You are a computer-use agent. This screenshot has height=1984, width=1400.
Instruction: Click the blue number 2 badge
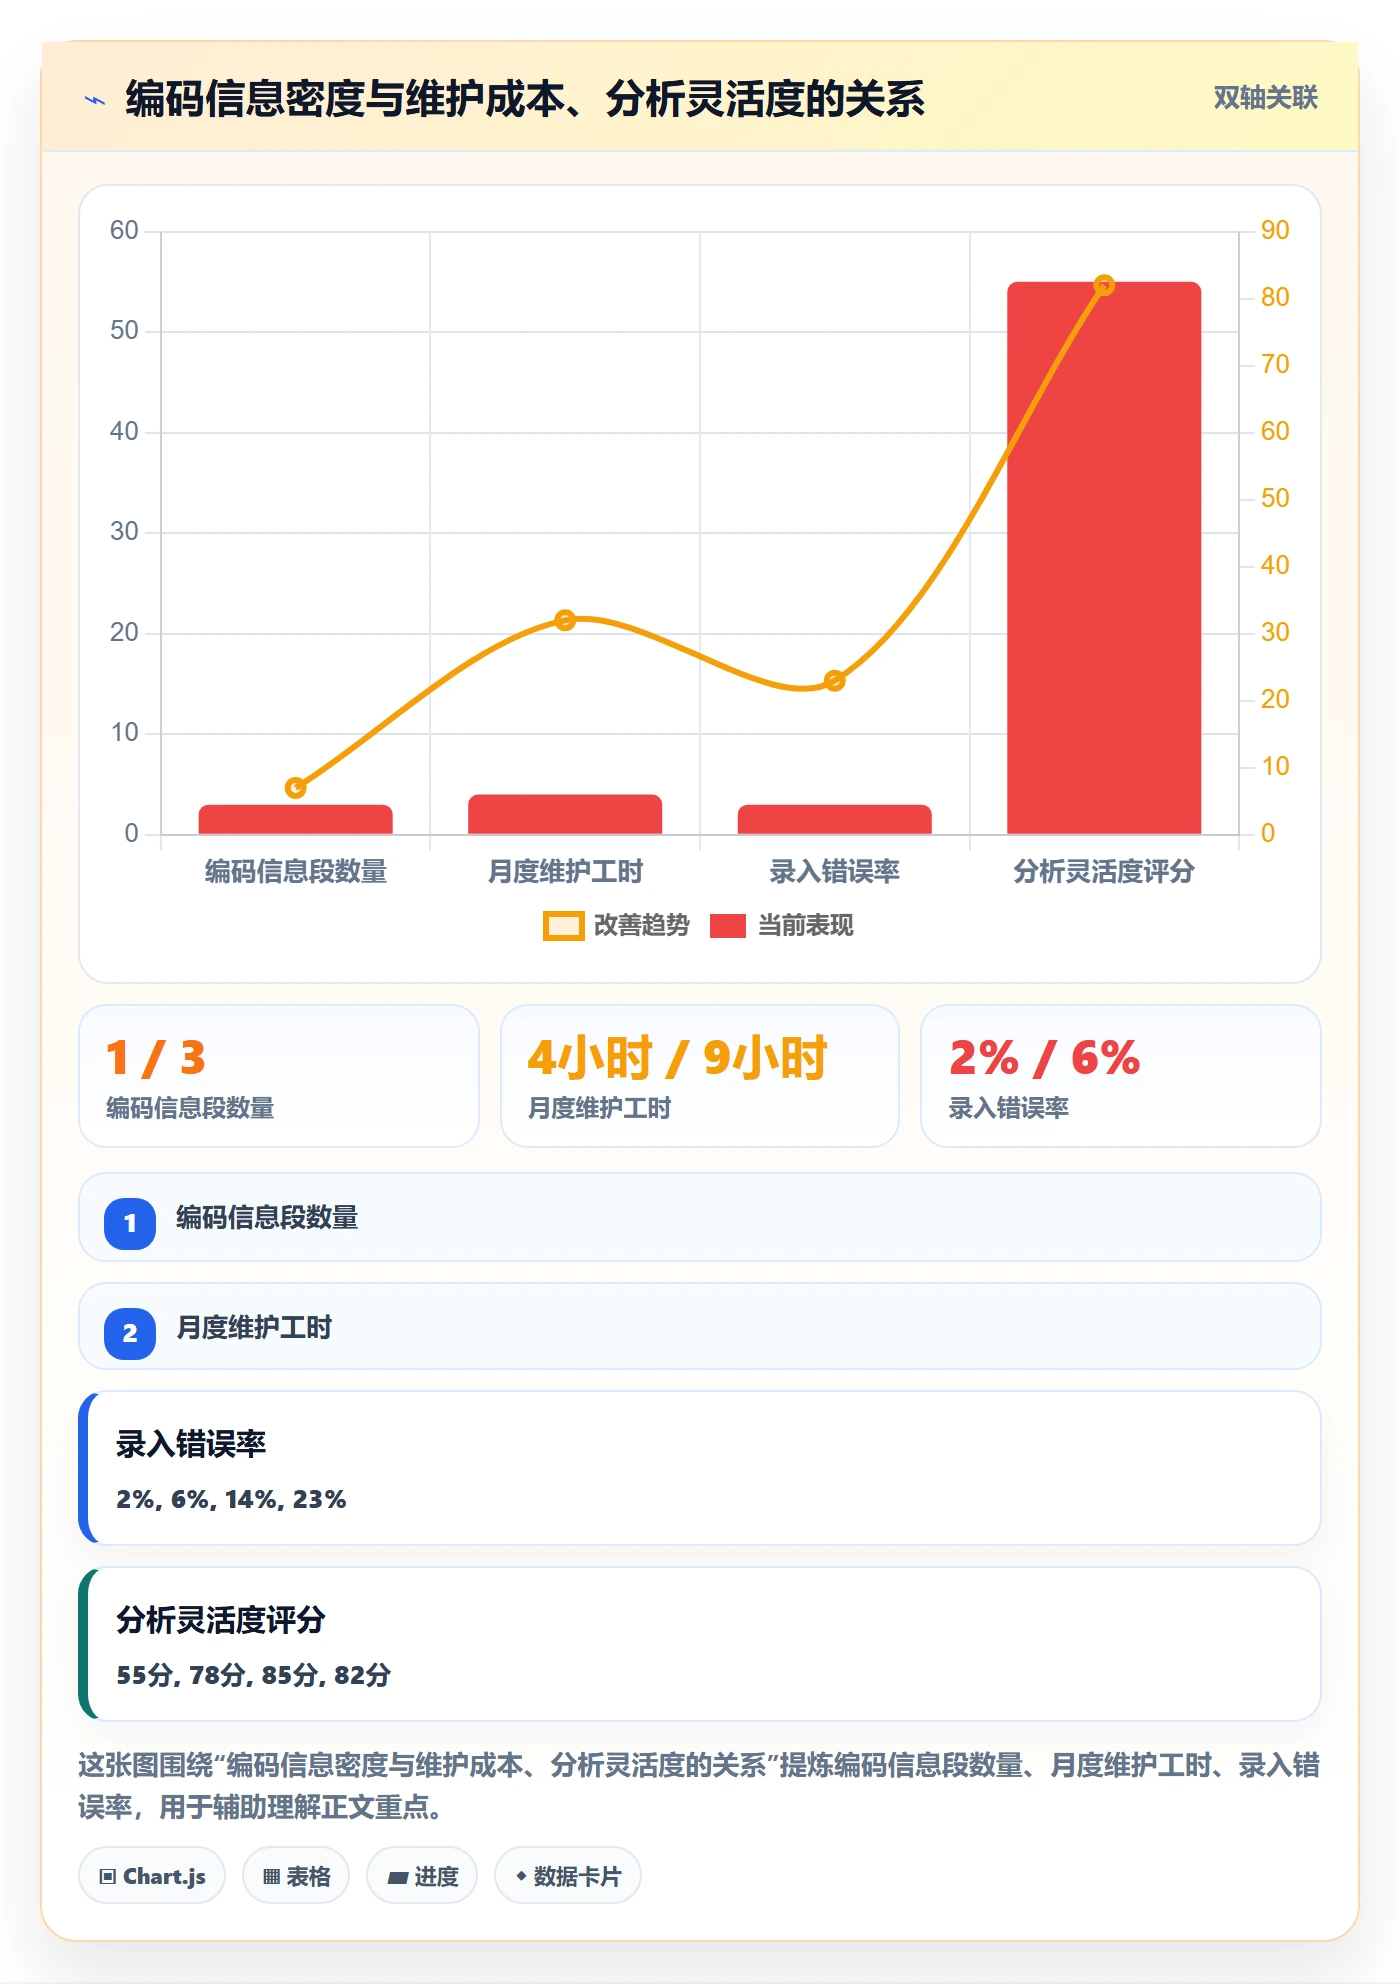click(130, 1333)
